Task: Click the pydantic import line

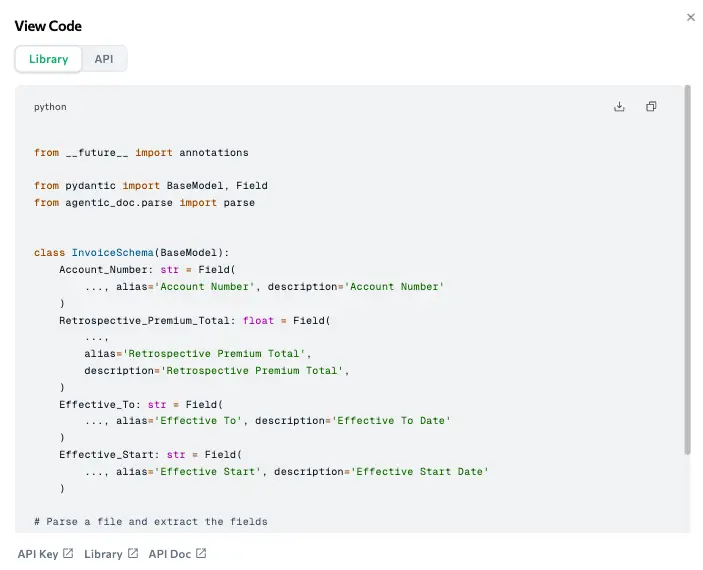Action: pyautogui.click(x=150, y=186)
